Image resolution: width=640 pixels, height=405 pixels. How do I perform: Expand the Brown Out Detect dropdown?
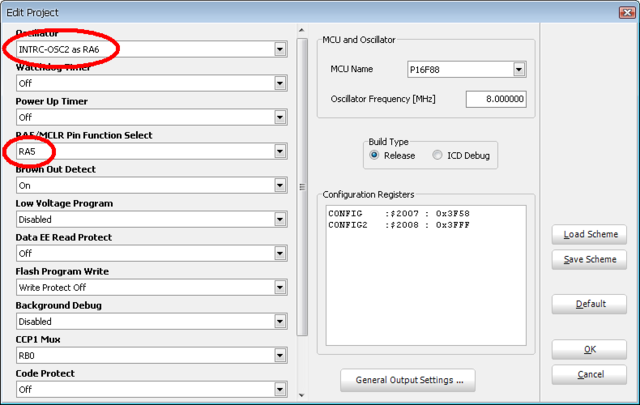[151, 185]
